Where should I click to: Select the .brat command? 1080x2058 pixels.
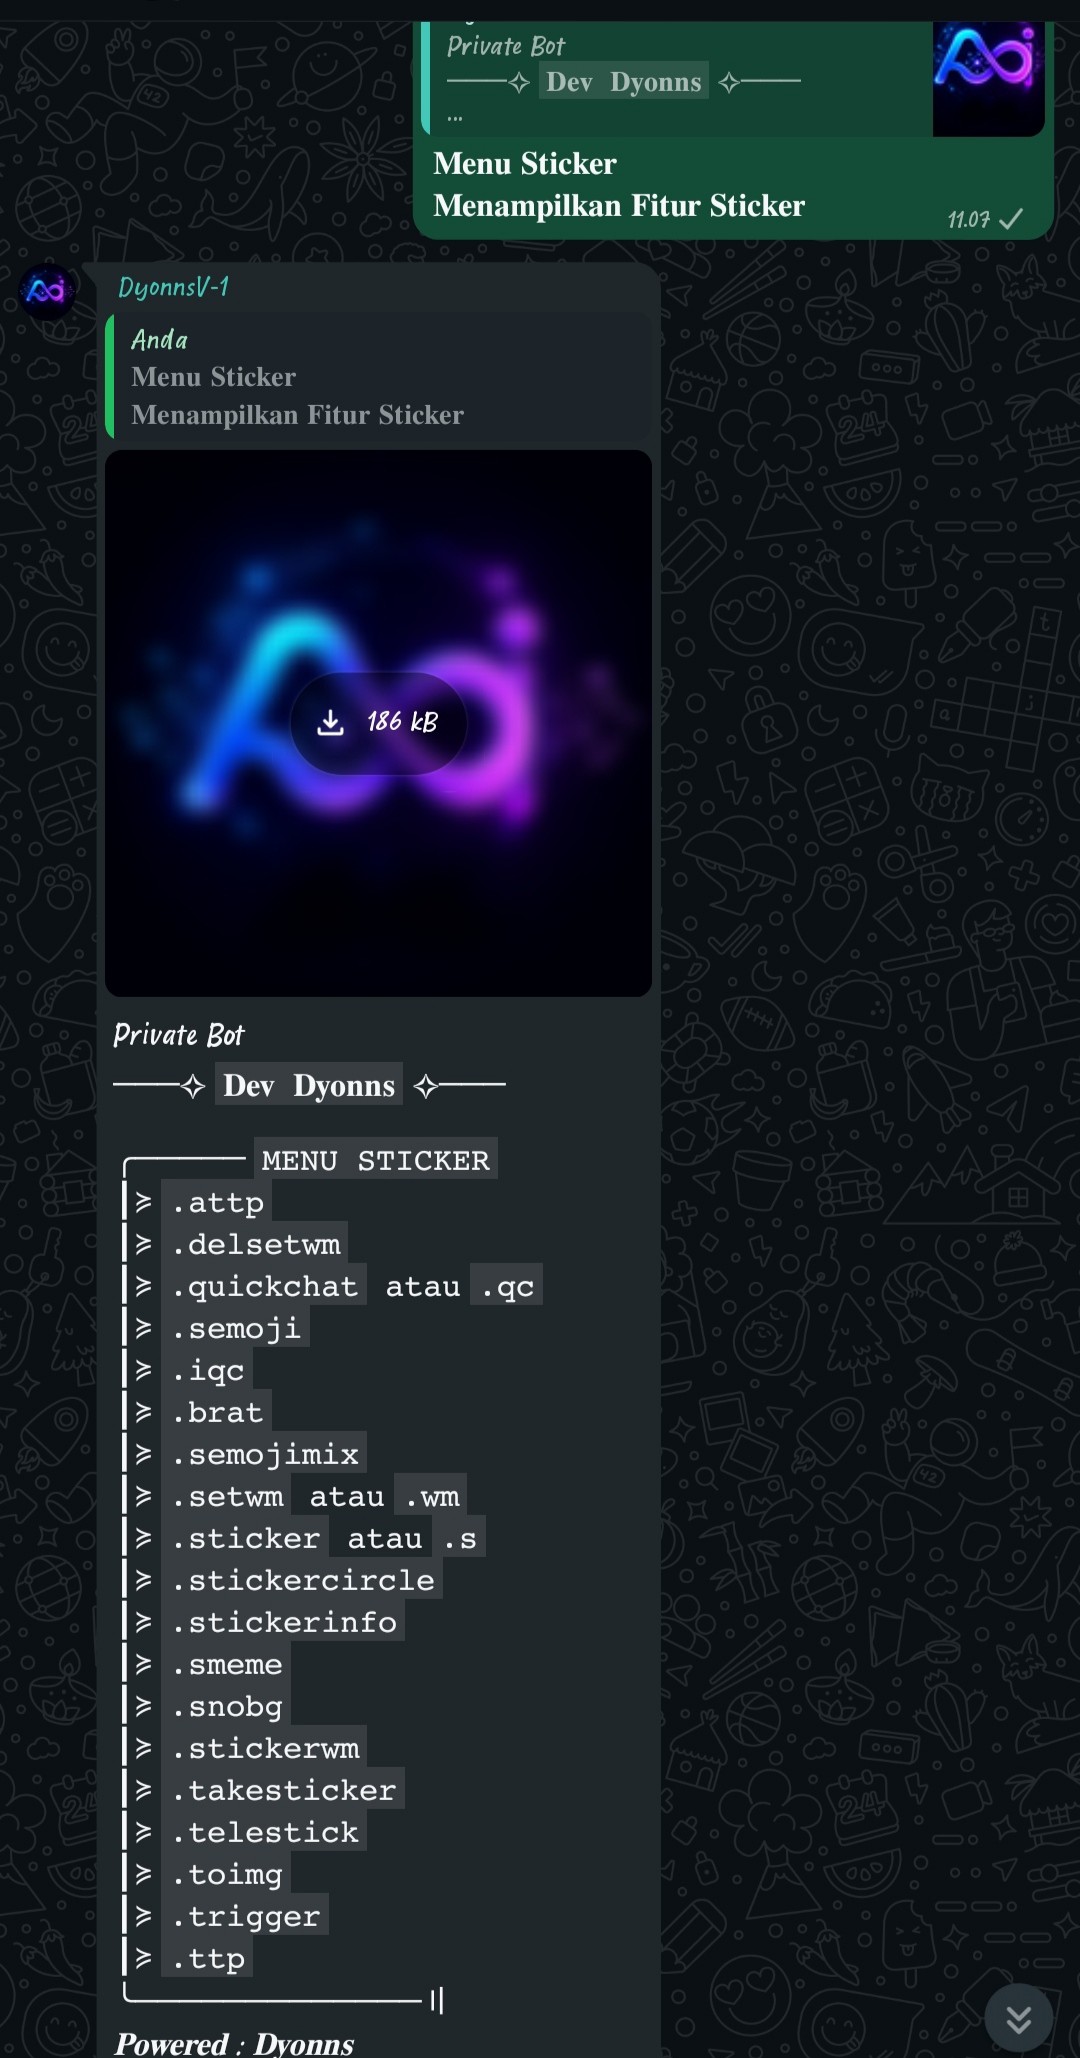[x=217, y=1412]
